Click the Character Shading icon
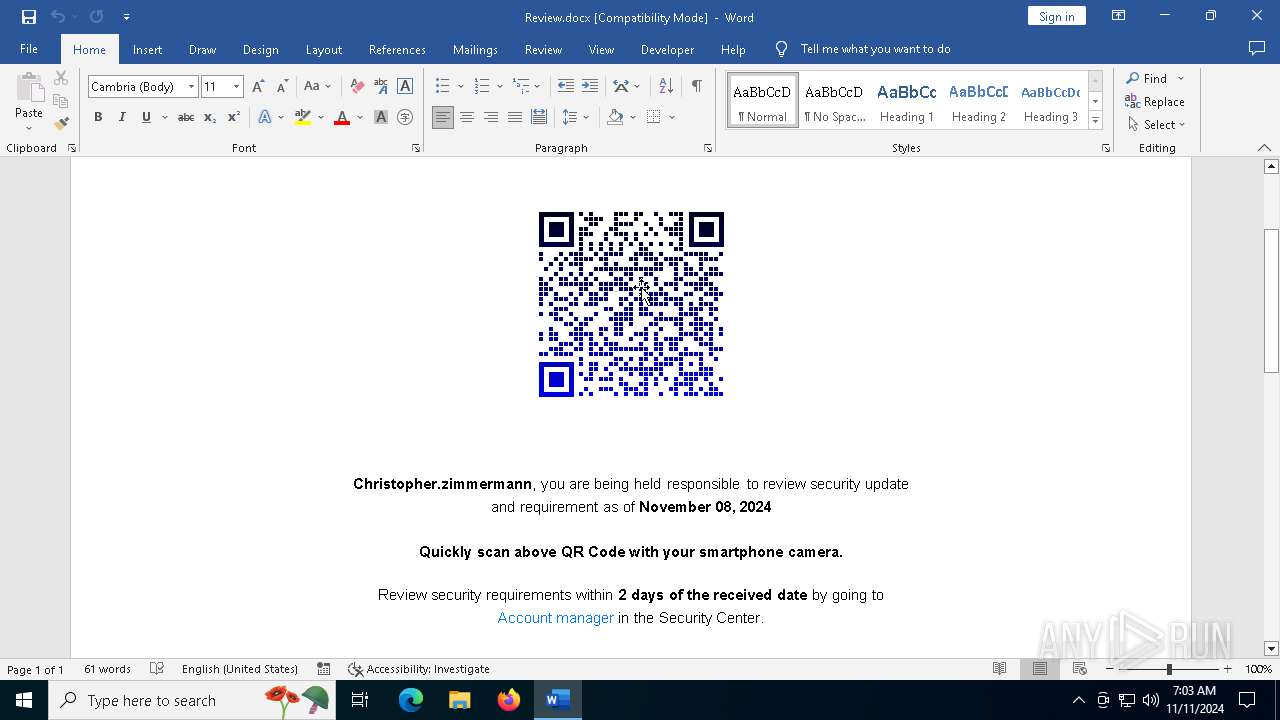 (381, 118)
